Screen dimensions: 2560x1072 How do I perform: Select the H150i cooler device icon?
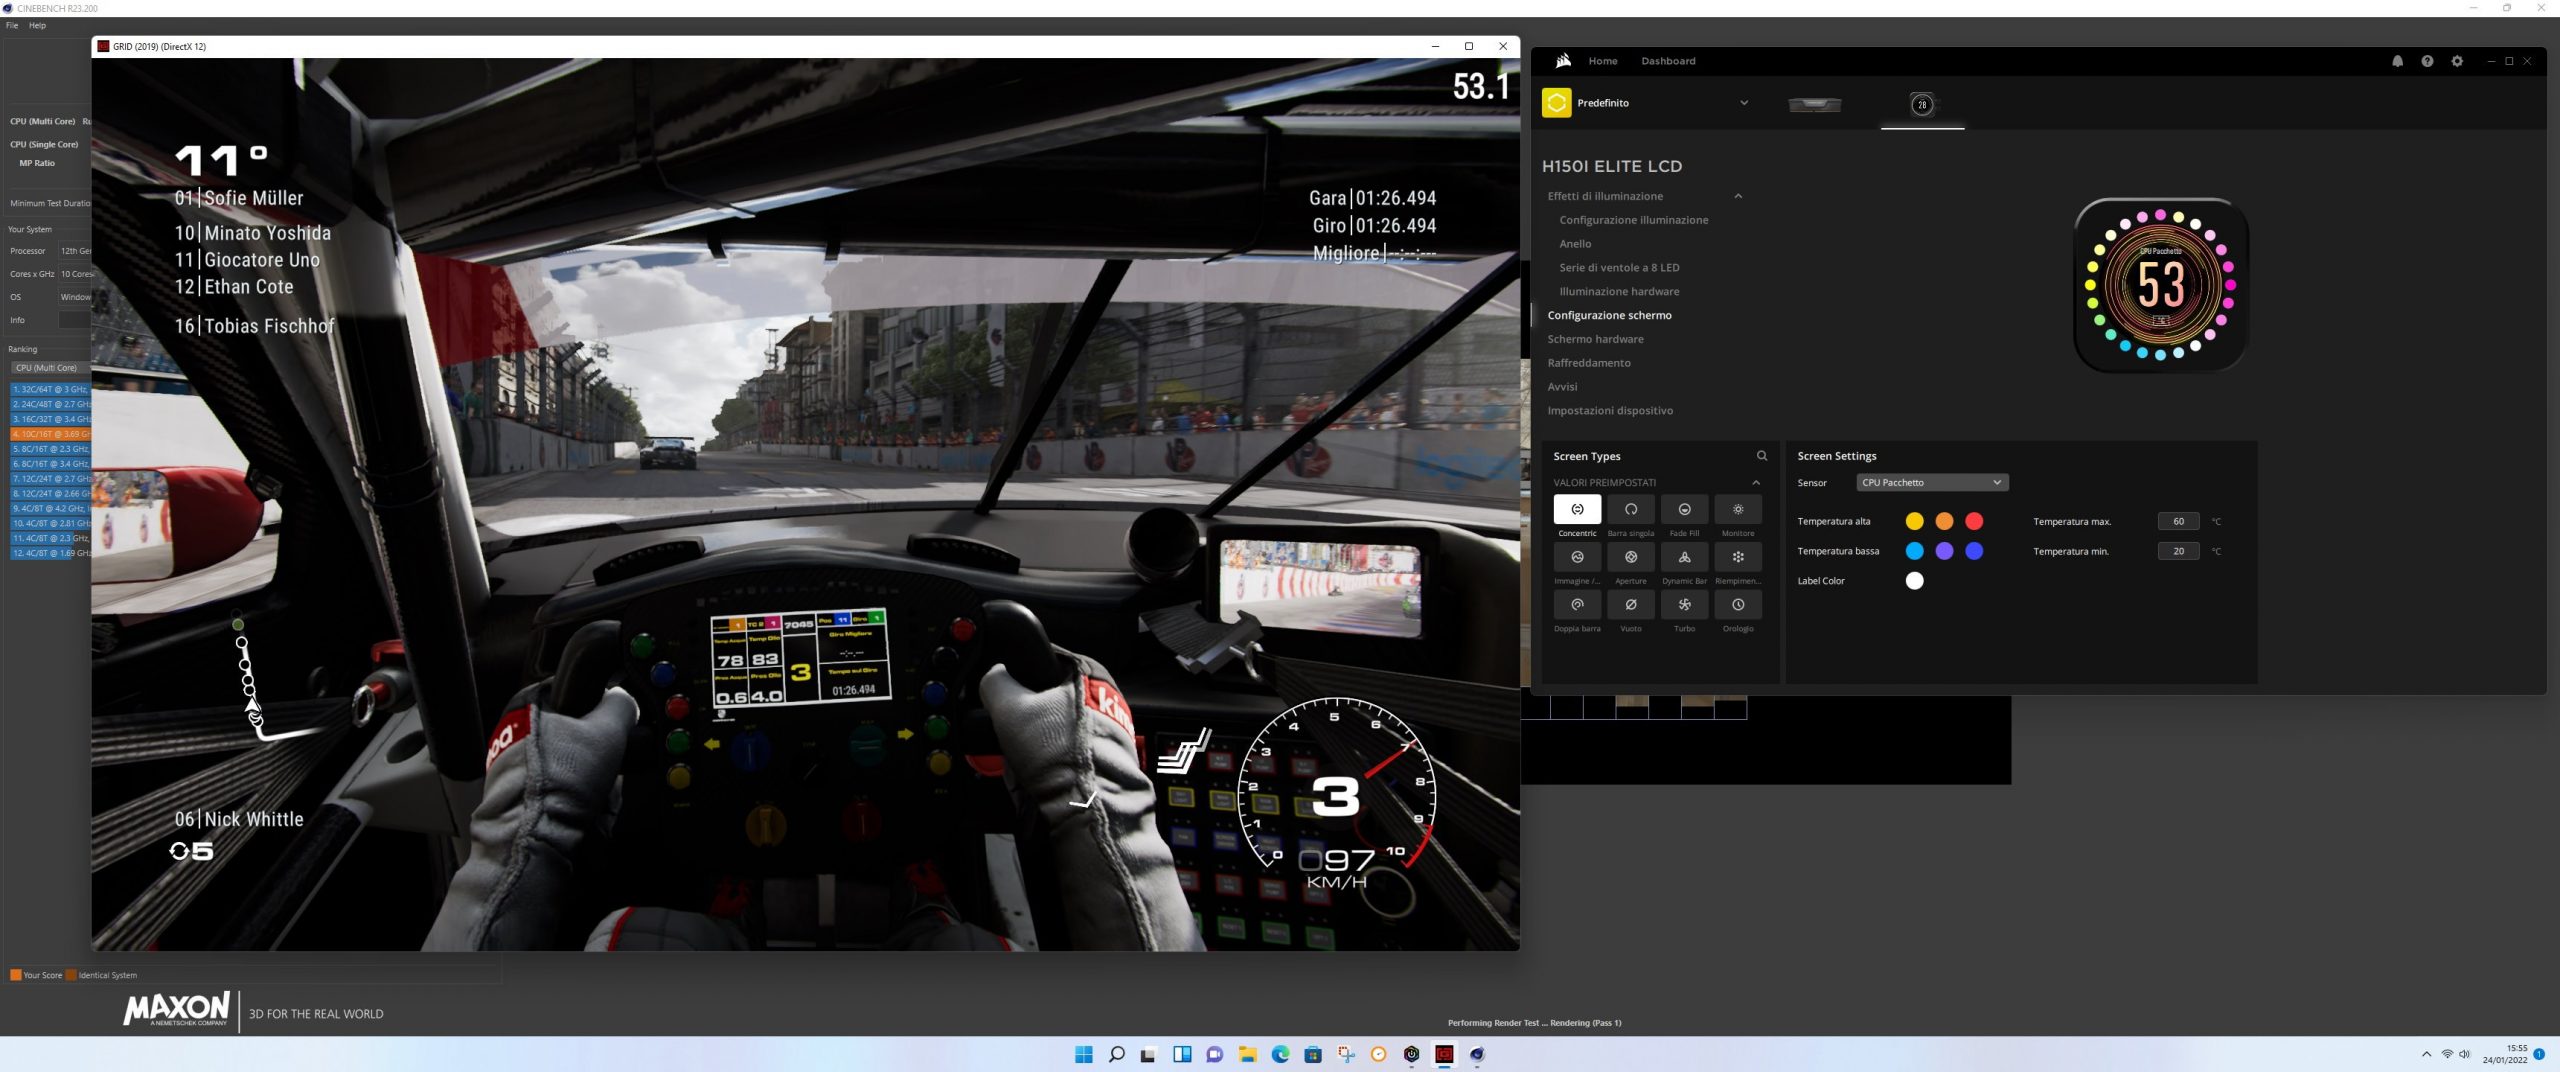[1922, 104]
